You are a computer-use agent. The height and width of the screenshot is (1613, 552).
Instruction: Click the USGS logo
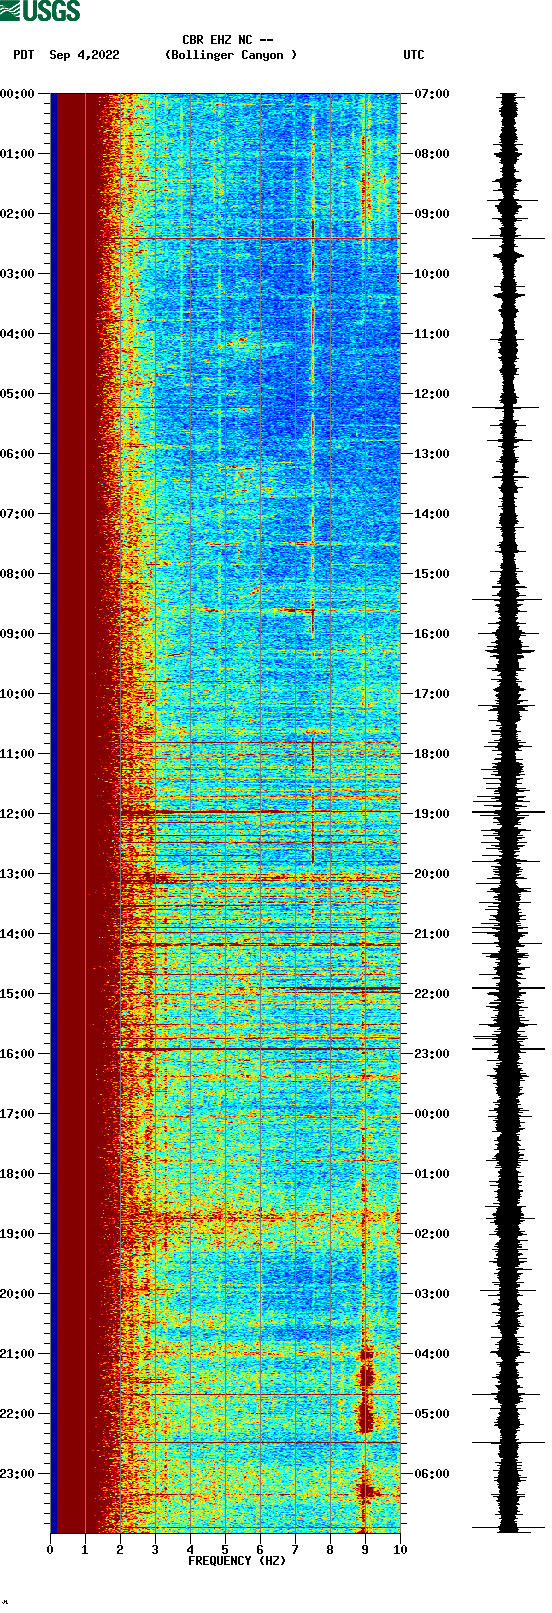click(41, 11)
